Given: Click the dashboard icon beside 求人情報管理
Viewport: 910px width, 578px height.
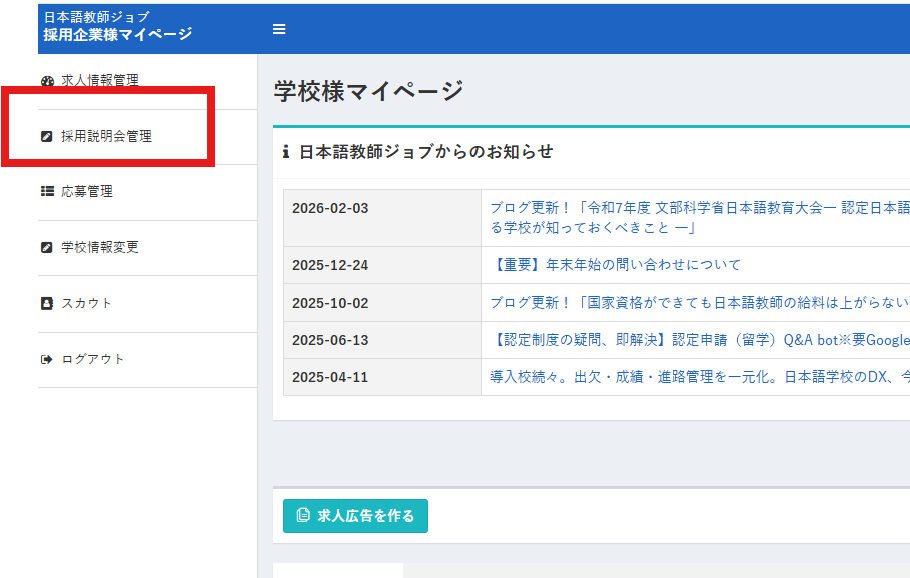Looking at the screenshot, I should 47,81.
